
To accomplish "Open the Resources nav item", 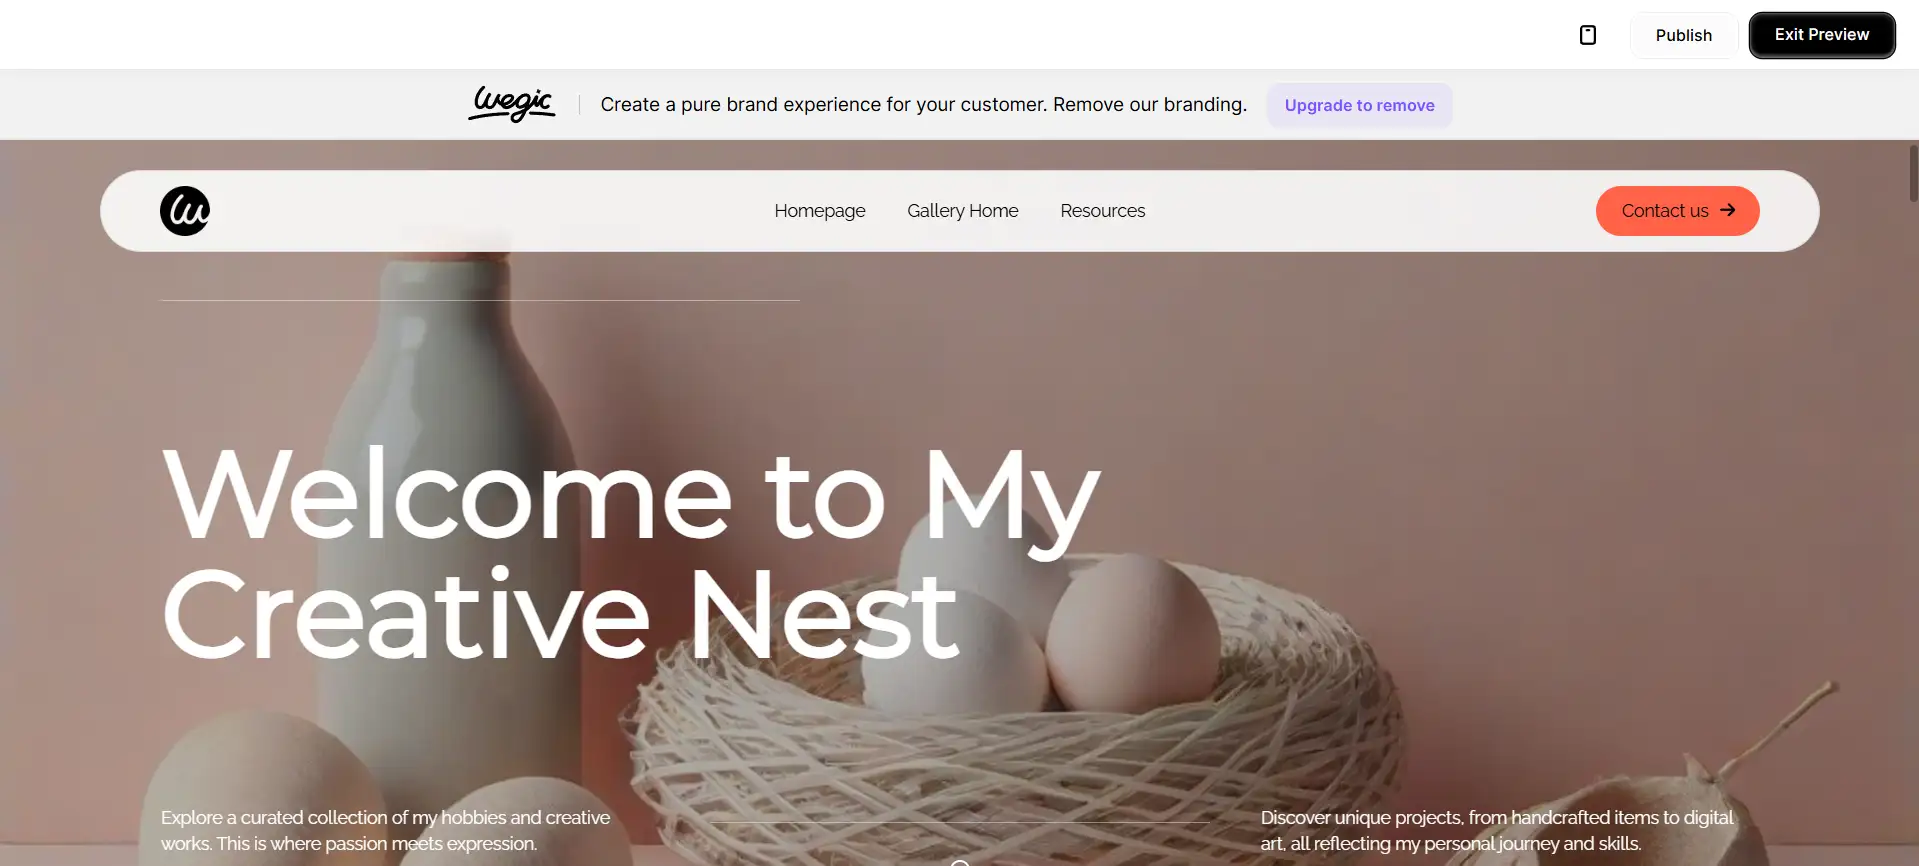I will [x=1102, y=211].
